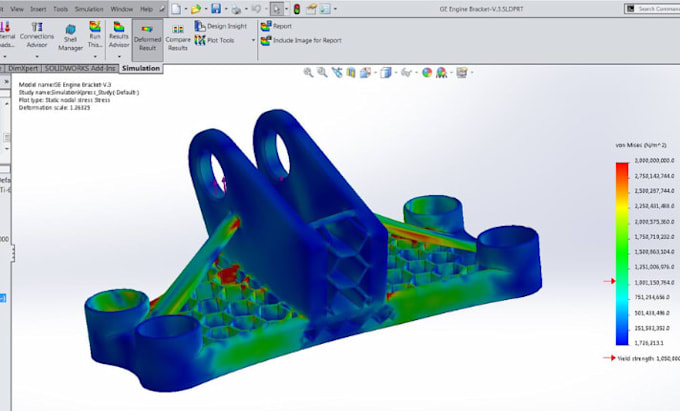The image size is (680, 411).
Task: Open the Insert menu
Action: [x=38, y=9]
